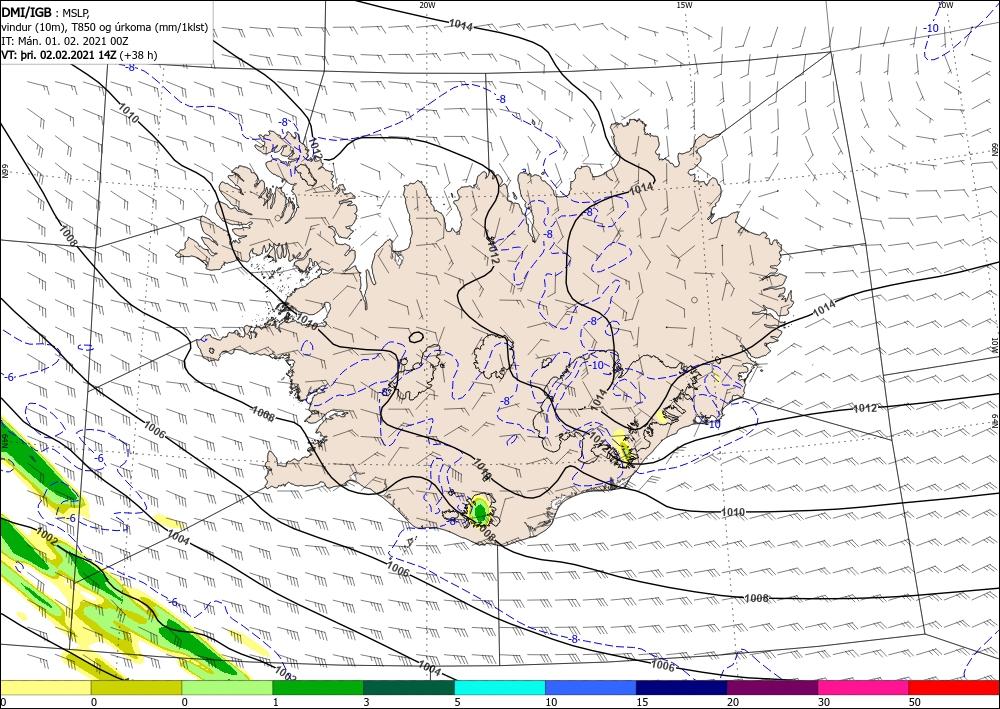This screenshot has height=709, width=1000.
Task: Click the '(+38 h)' forecast offset
Action: click(138, 55)
